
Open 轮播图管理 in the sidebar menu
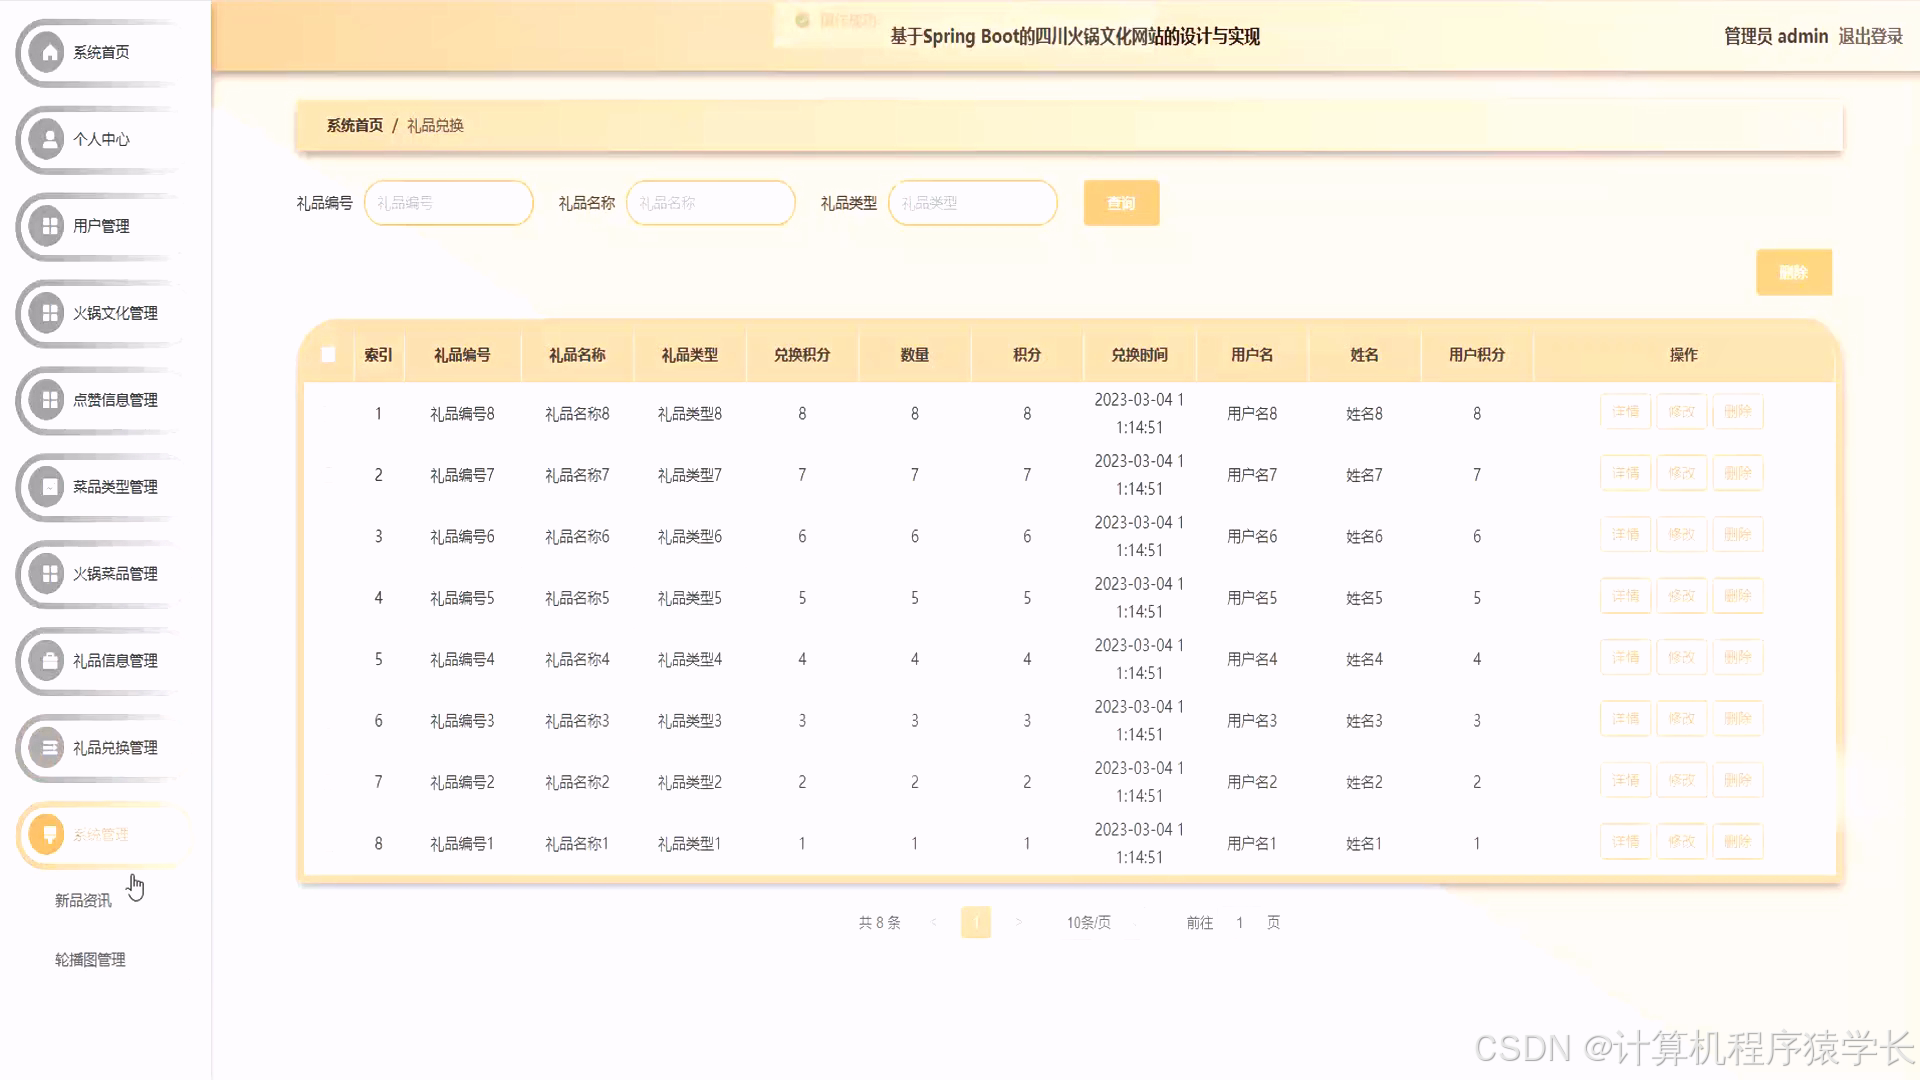click(x=90, y=959)
